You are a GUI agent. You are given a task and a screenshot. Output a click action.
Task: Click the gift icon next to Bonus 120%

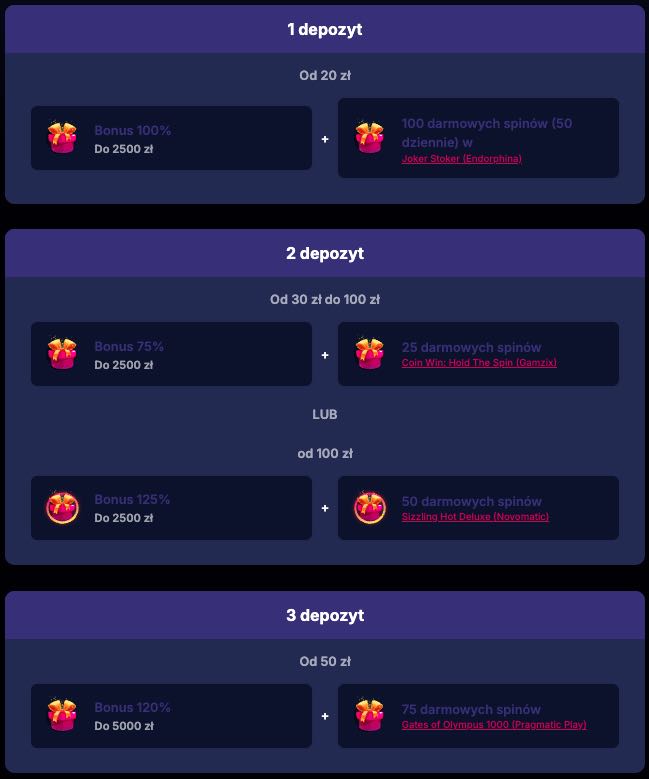(62, 715)
